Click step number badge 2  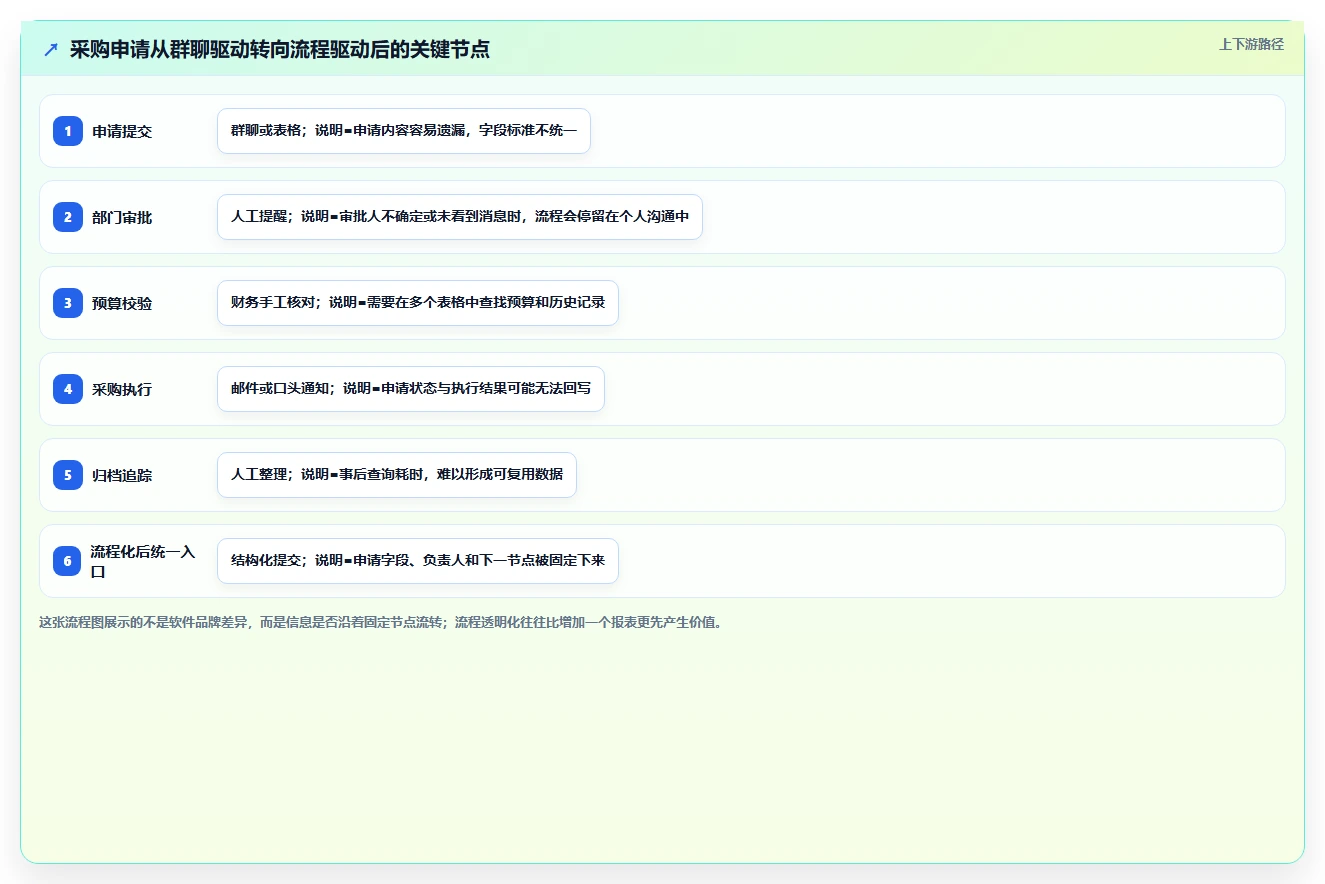pos(68,217)
